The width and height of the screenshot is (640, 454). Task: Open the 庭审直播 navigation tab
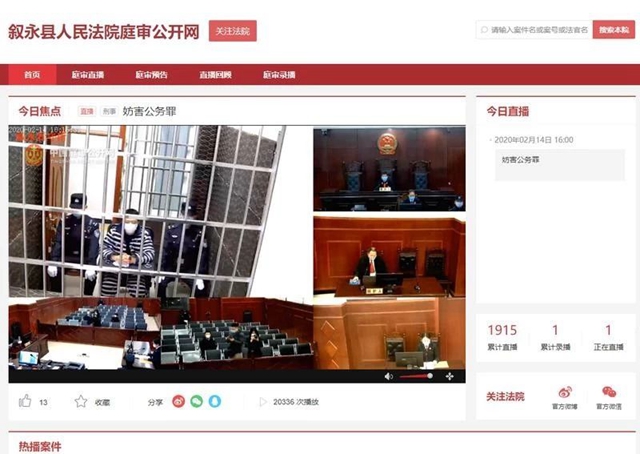click(88, 75)
